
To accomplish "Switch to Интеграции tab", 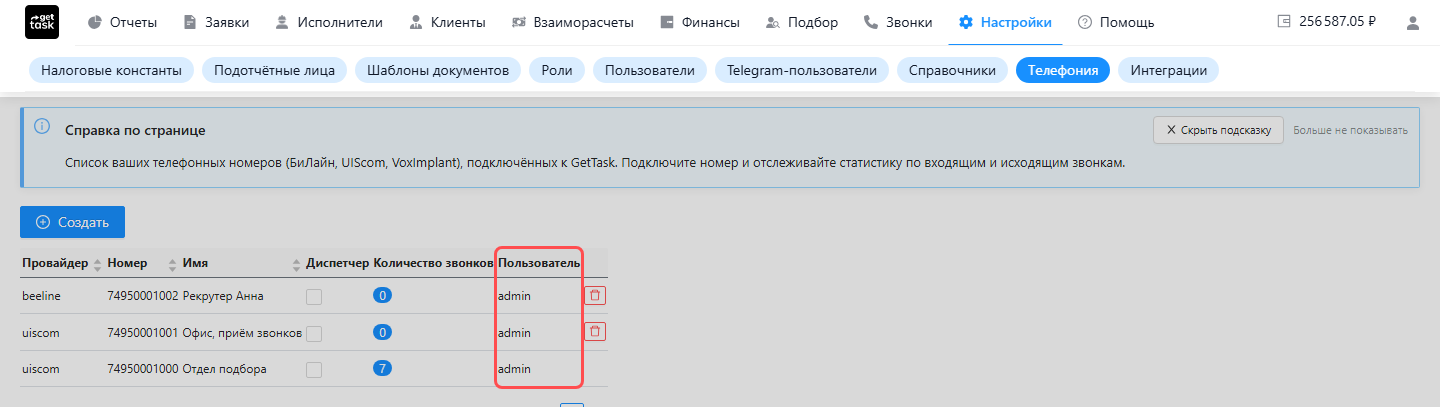I will [1168, 70].
